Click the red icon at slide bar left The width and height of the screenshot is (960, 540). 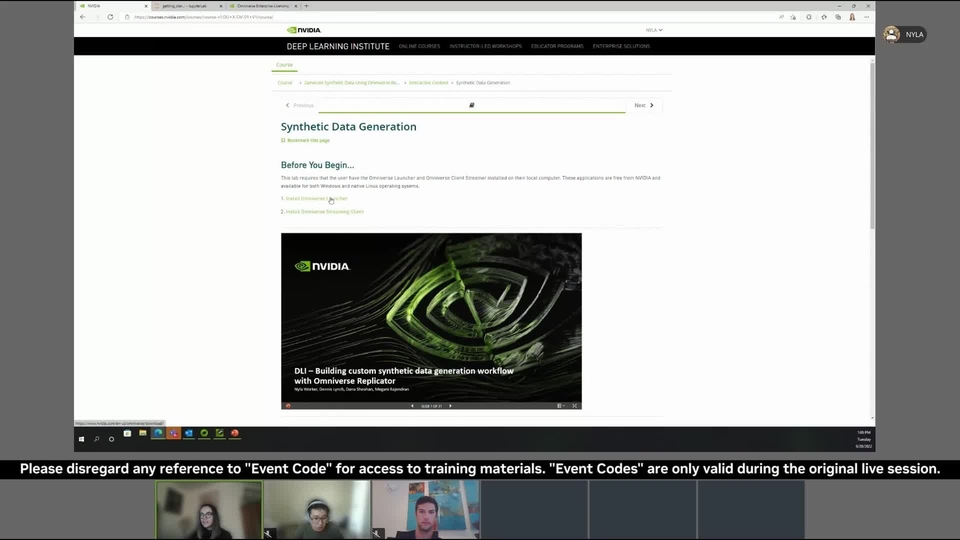click(288, 406)
